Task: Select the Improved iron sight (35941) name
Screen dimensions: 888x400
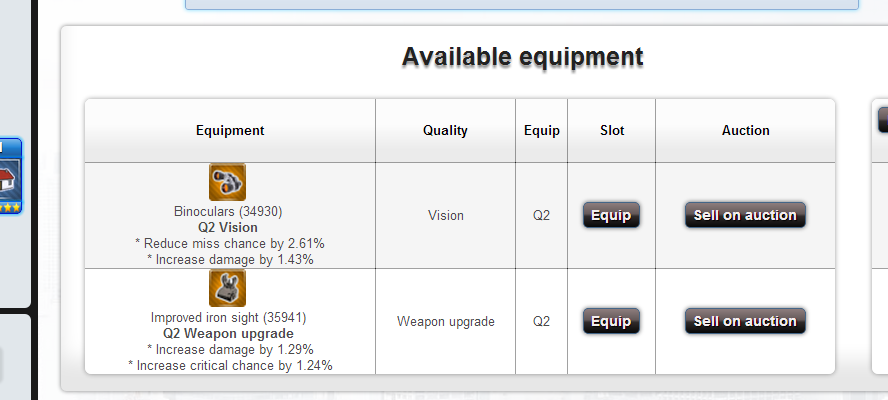Action: [x=228, y=317]
